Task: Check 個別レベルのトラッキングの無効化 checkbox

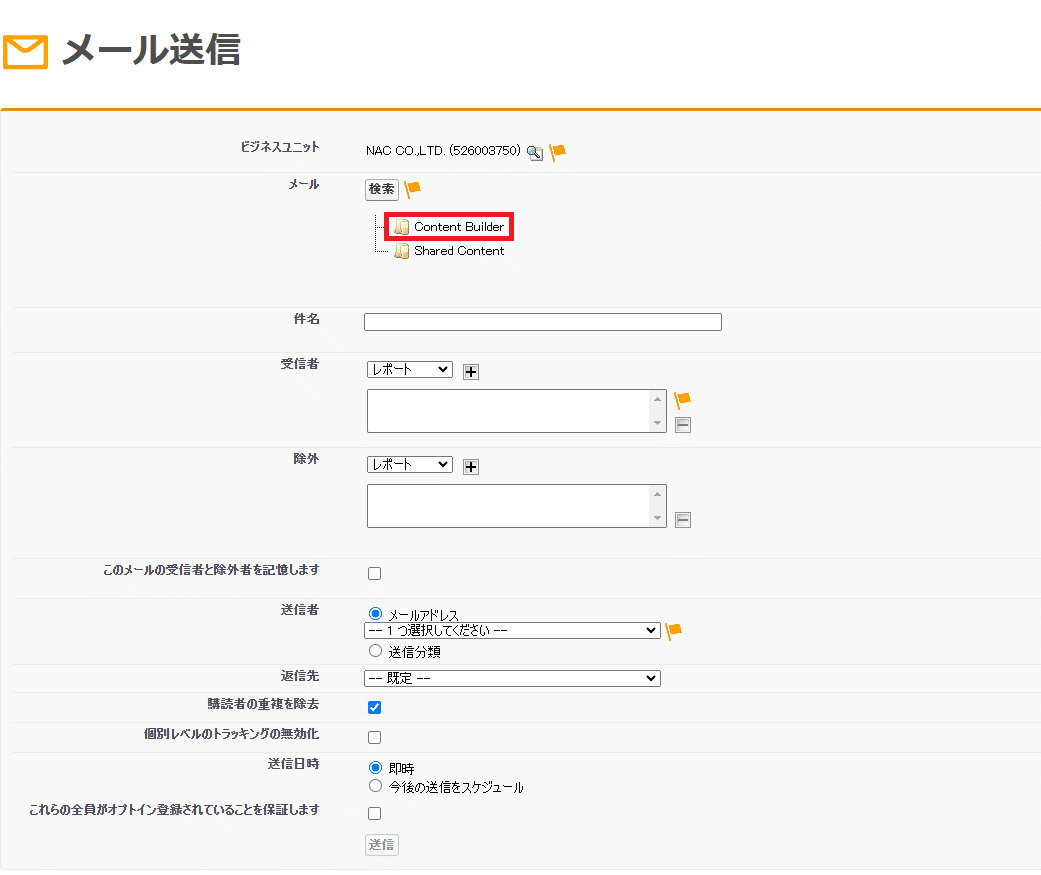Action: [374, 738]
